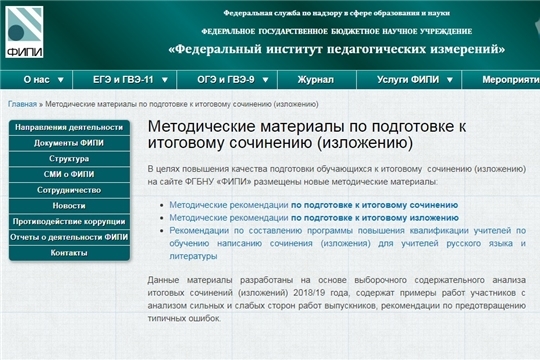Select «СМИ о ФИПИ» in the sidebar
This screenshot has height=360, width=540.
69,174
